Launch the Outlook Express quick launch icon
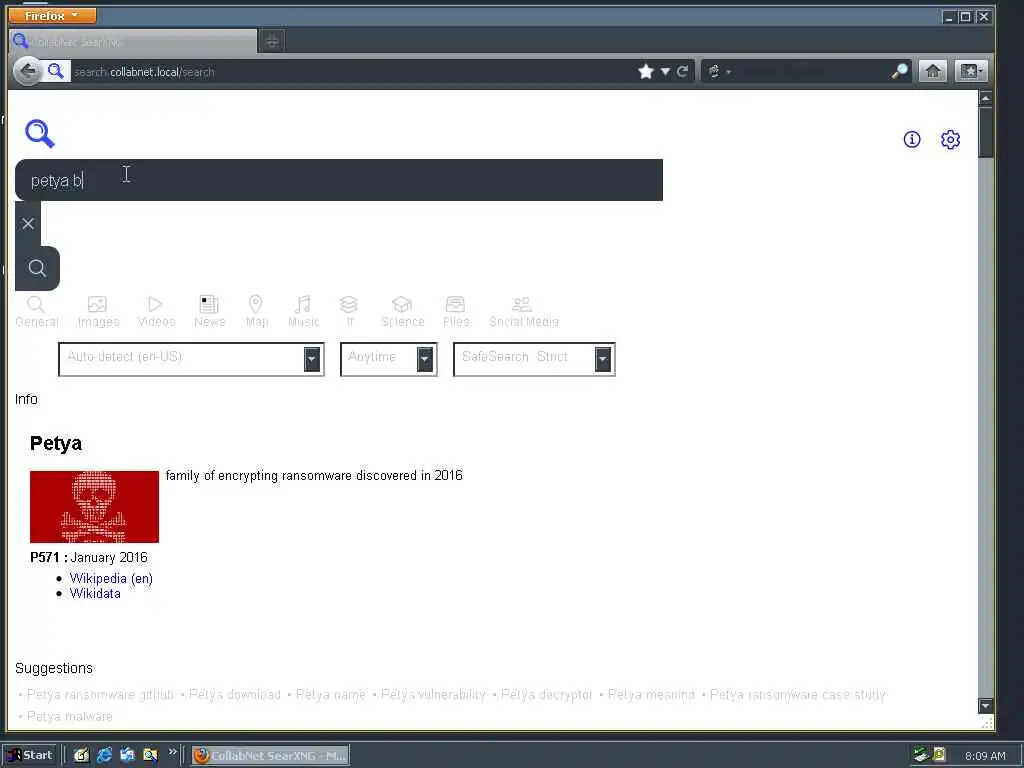Screen dimensions: 1024x768 [x=127, y=755]
